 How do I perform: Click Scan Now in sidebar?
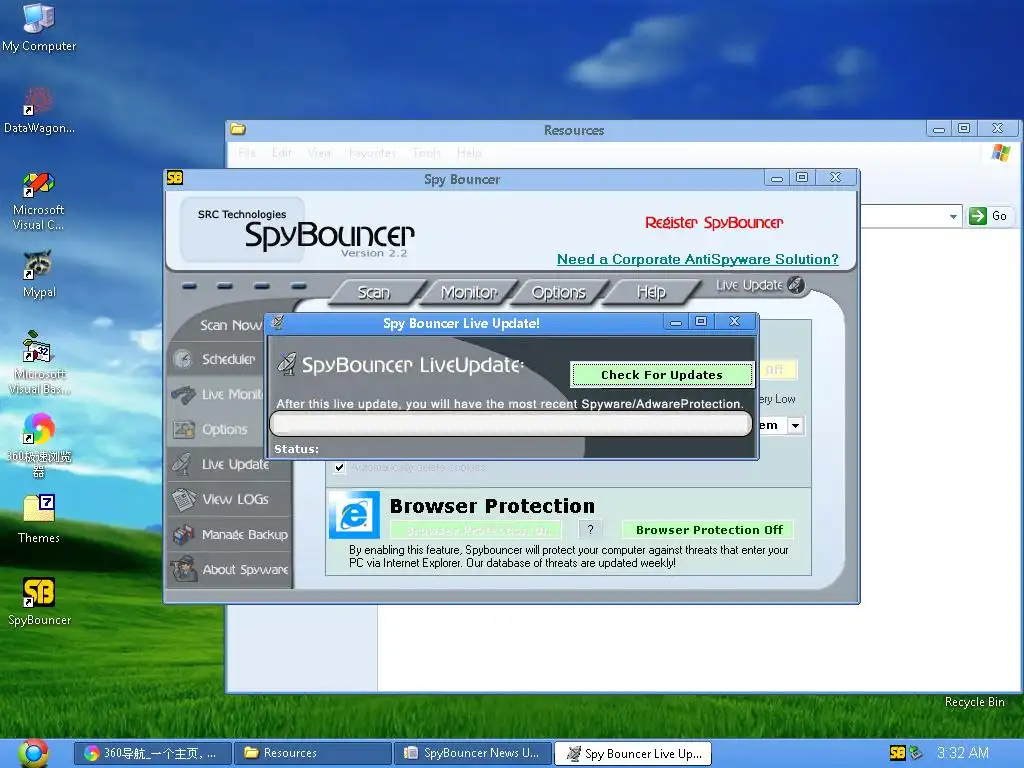231,325
